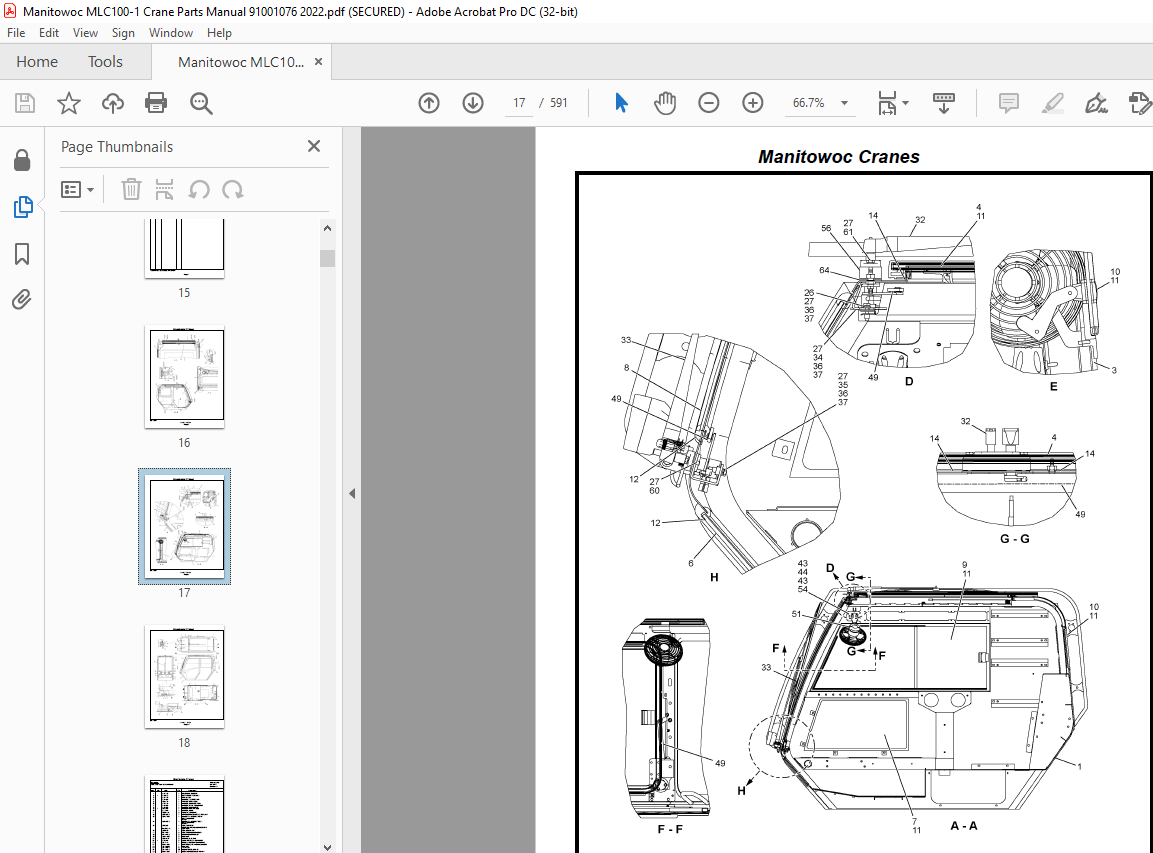The image size is (1153, 853).
Task: Open the View menu
Action: 85,33
